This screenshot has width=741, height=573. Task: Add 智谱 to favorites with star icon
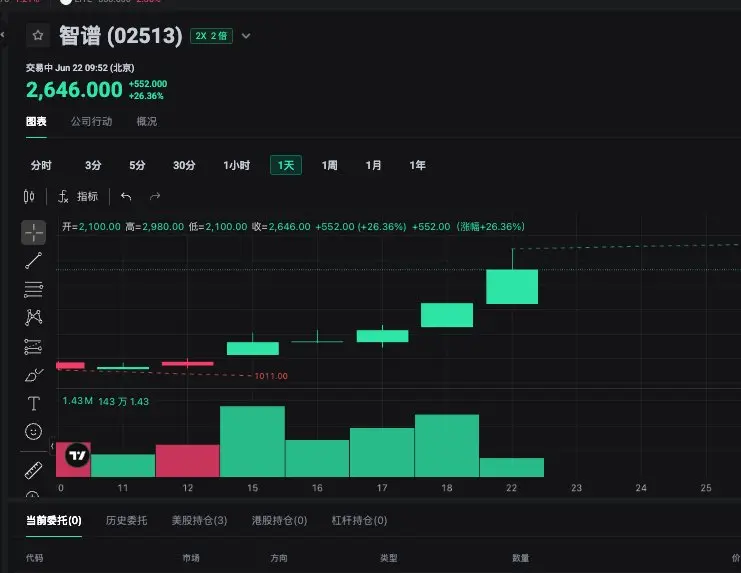pos(38,35)
